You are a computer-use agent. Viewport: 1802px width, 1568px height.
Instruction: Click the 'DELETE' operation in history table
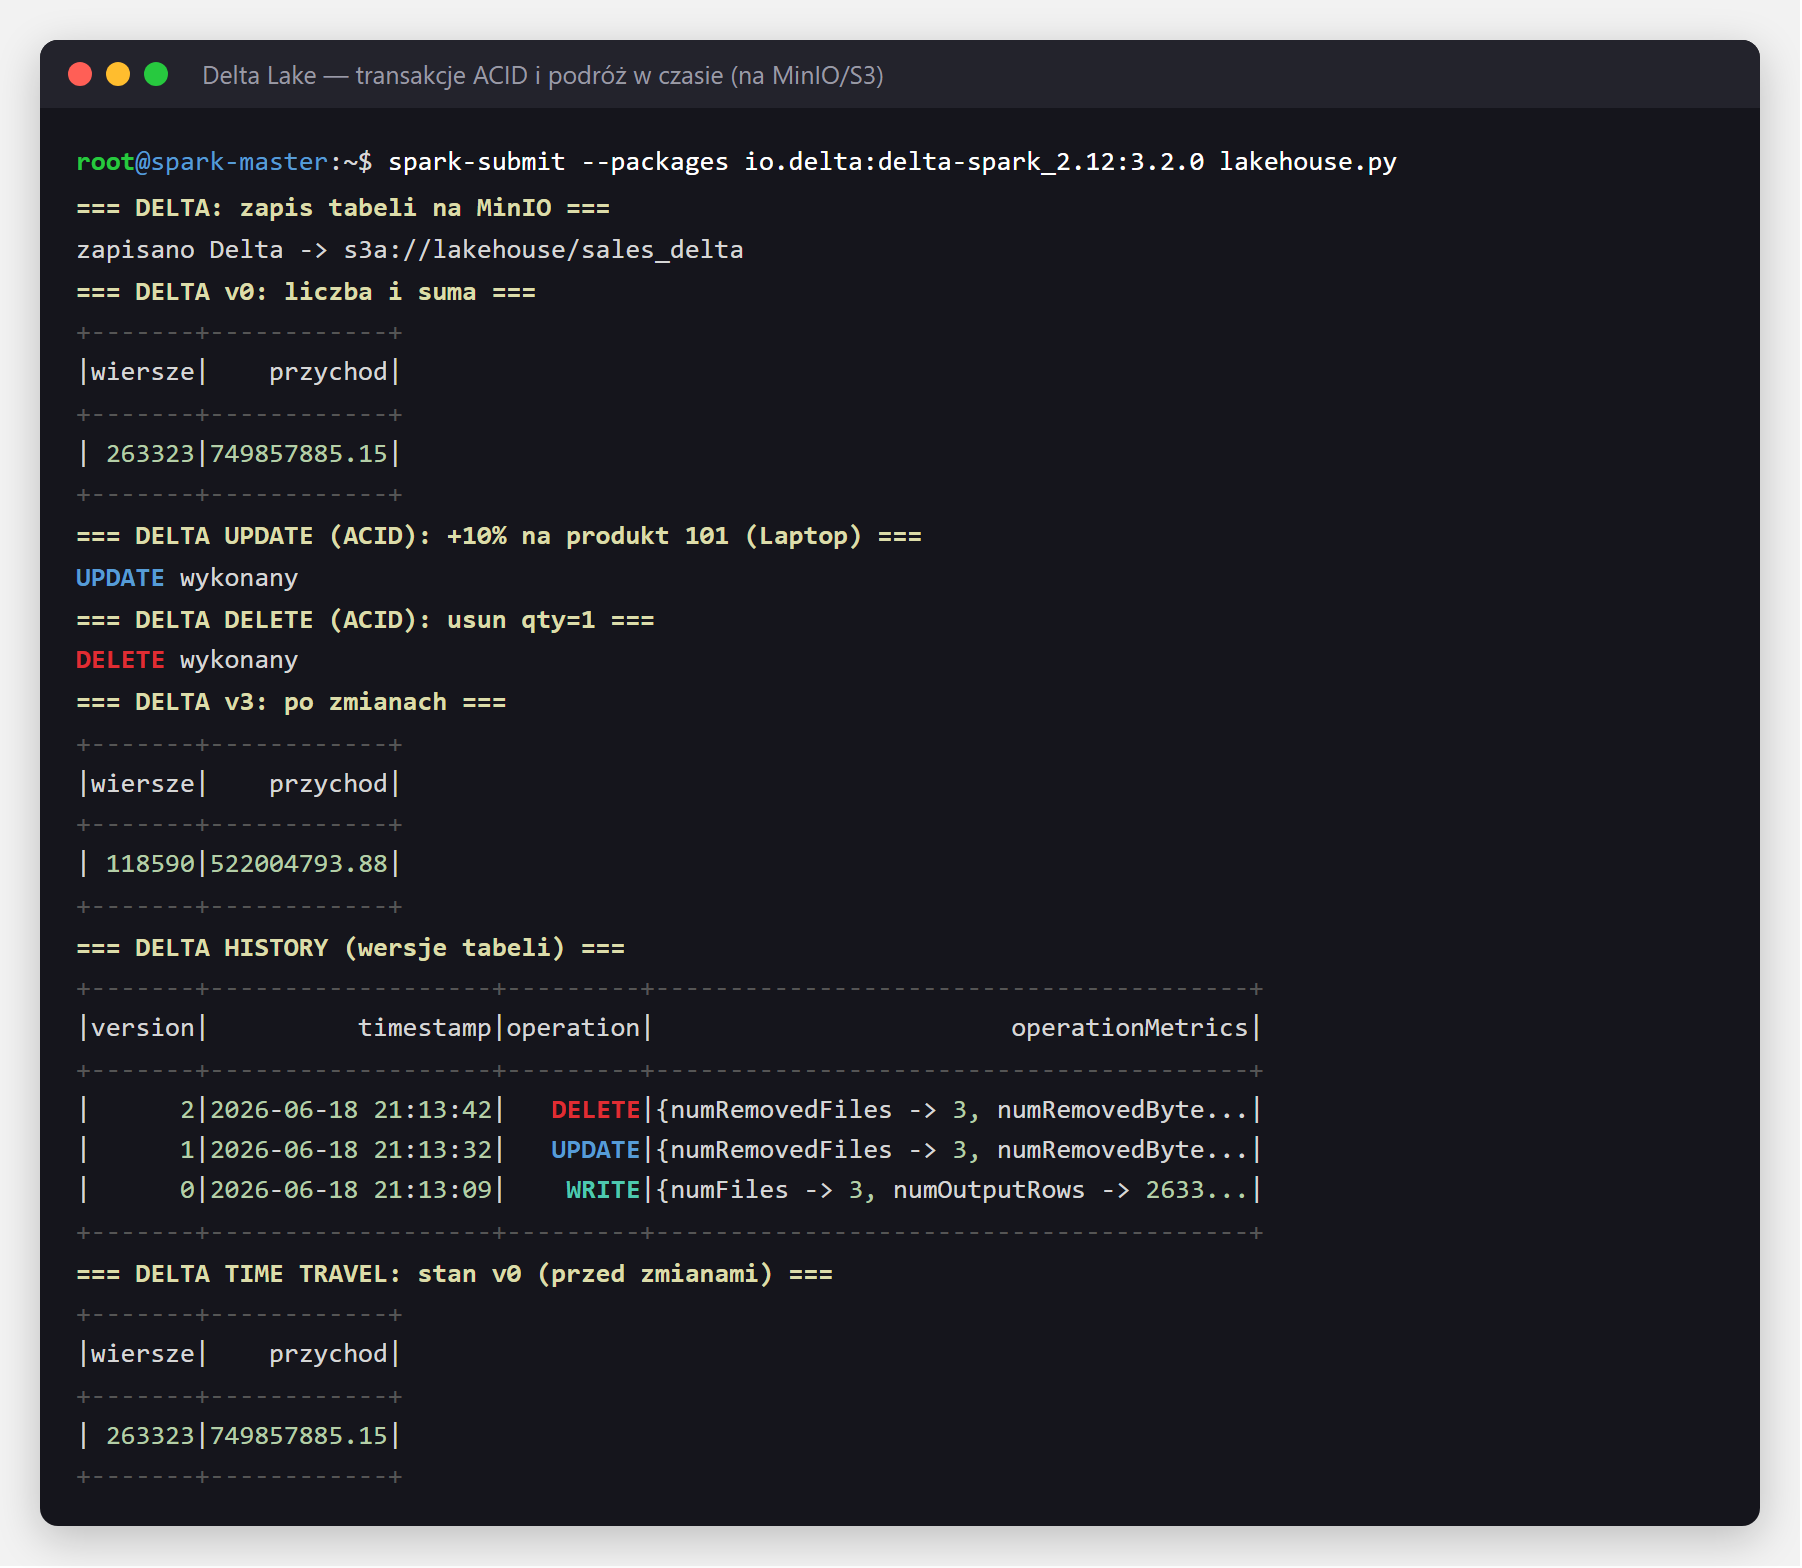pyautogui.click(x=595, y=1110)
